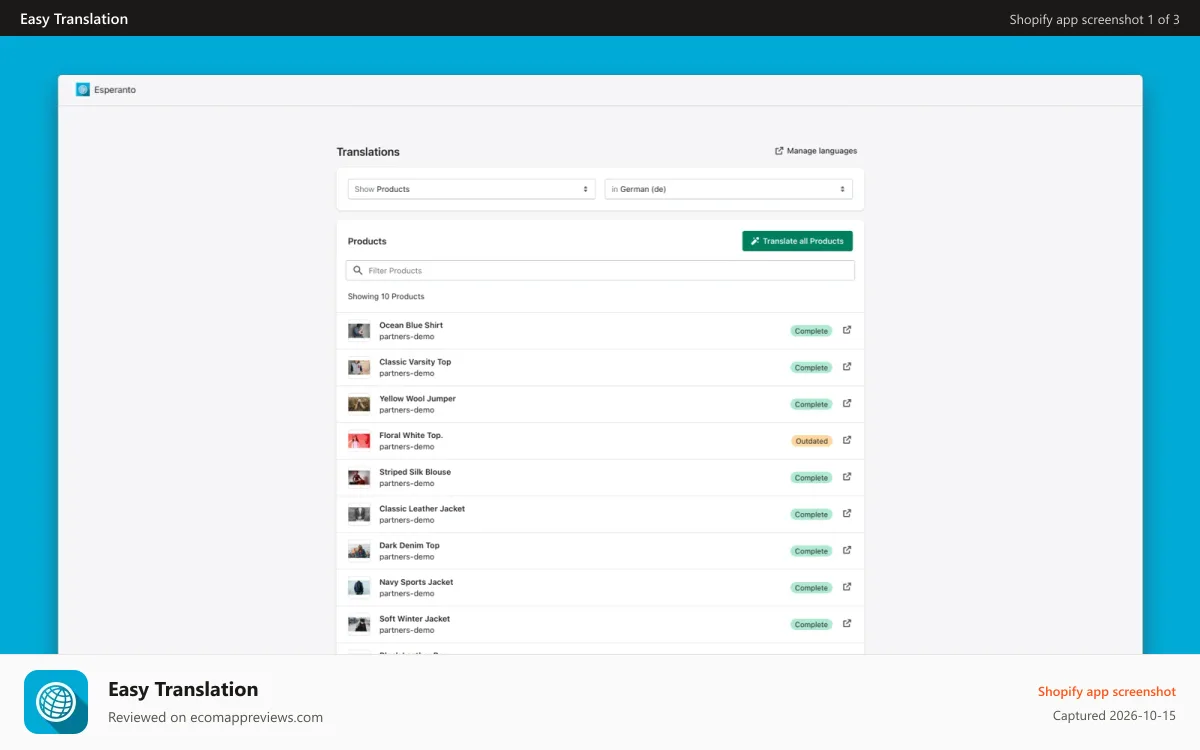The image size is (1200, 750).
Task: Open the Navy Sports Jacket product name
Action: click(x=416, y=582)
